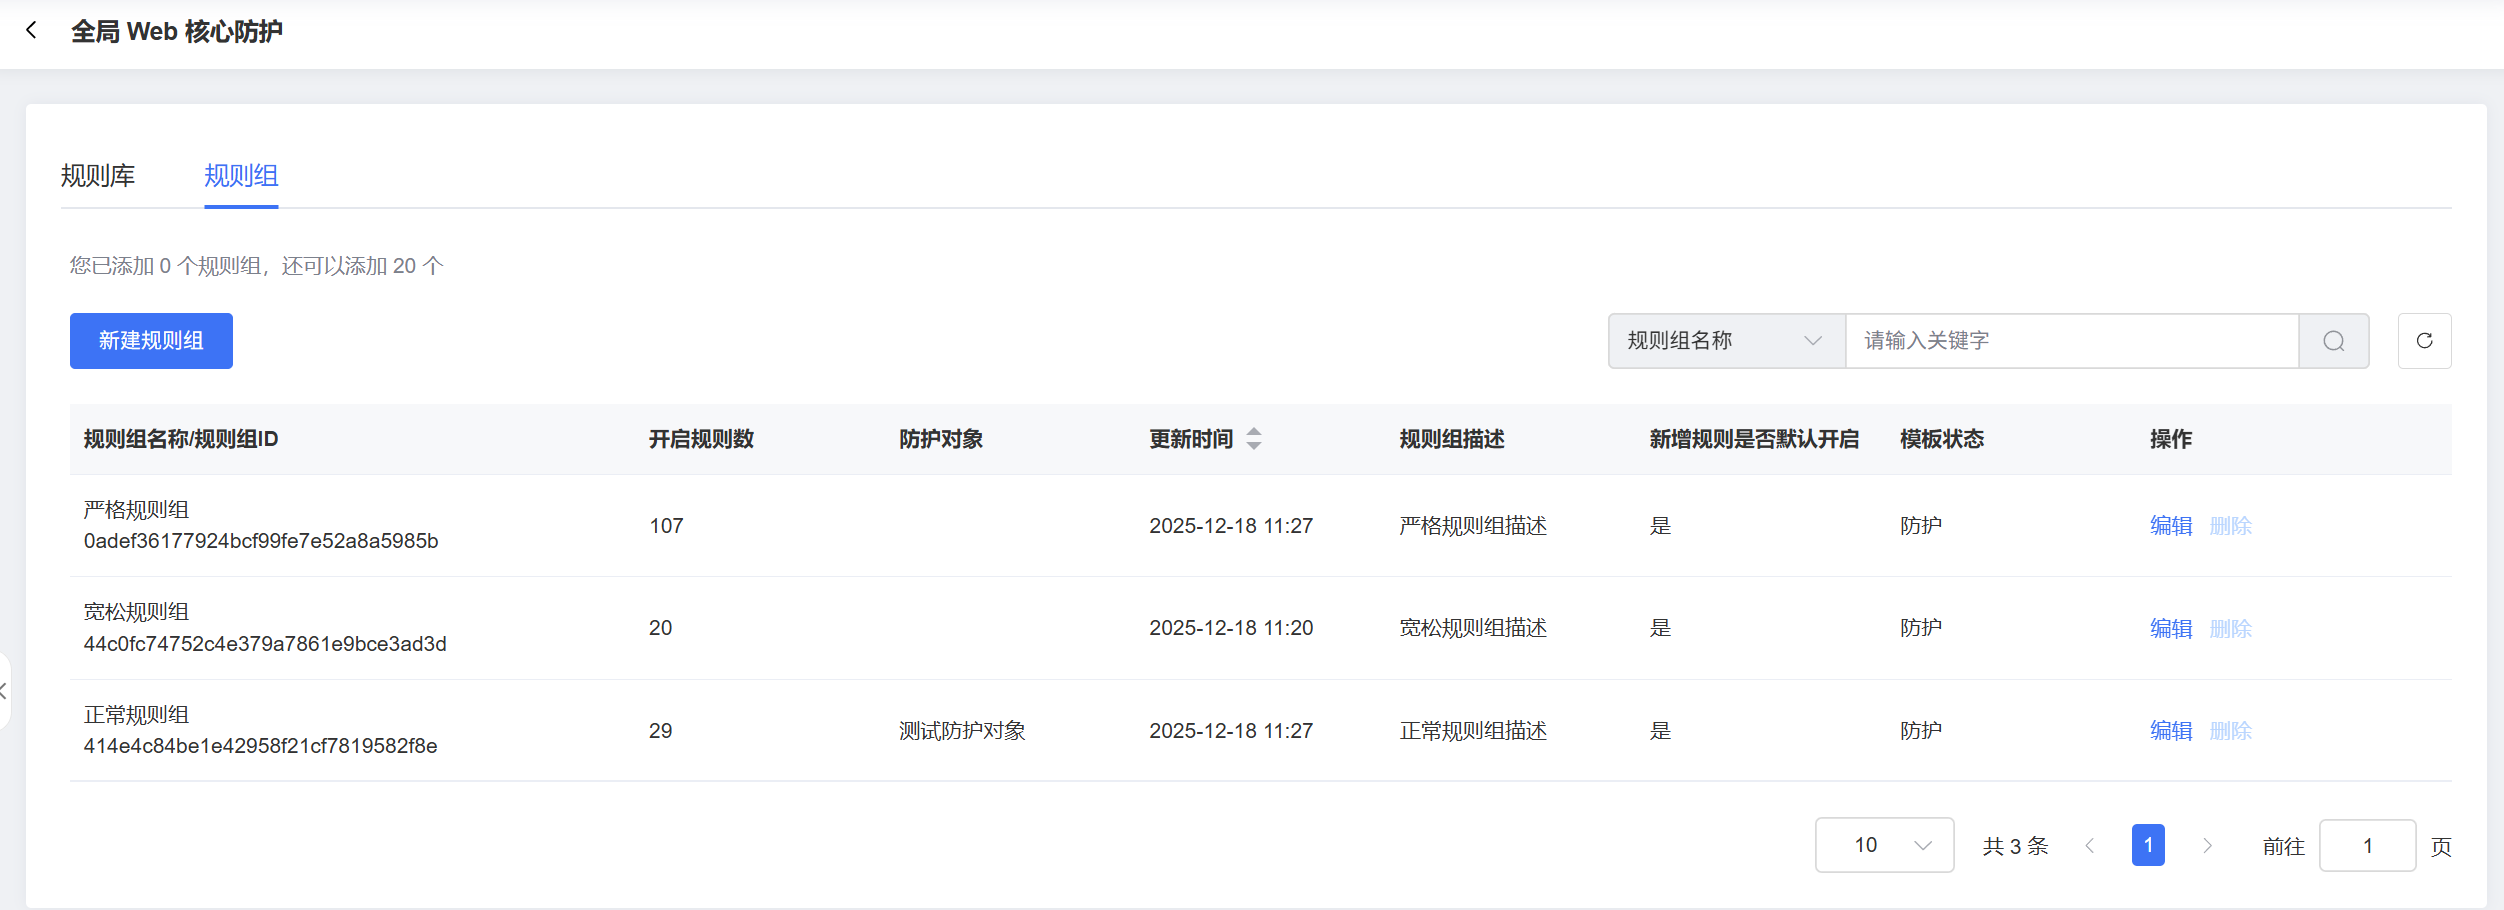Select page 1 in pagination
2504x910 pixels.
(2148, 845)
